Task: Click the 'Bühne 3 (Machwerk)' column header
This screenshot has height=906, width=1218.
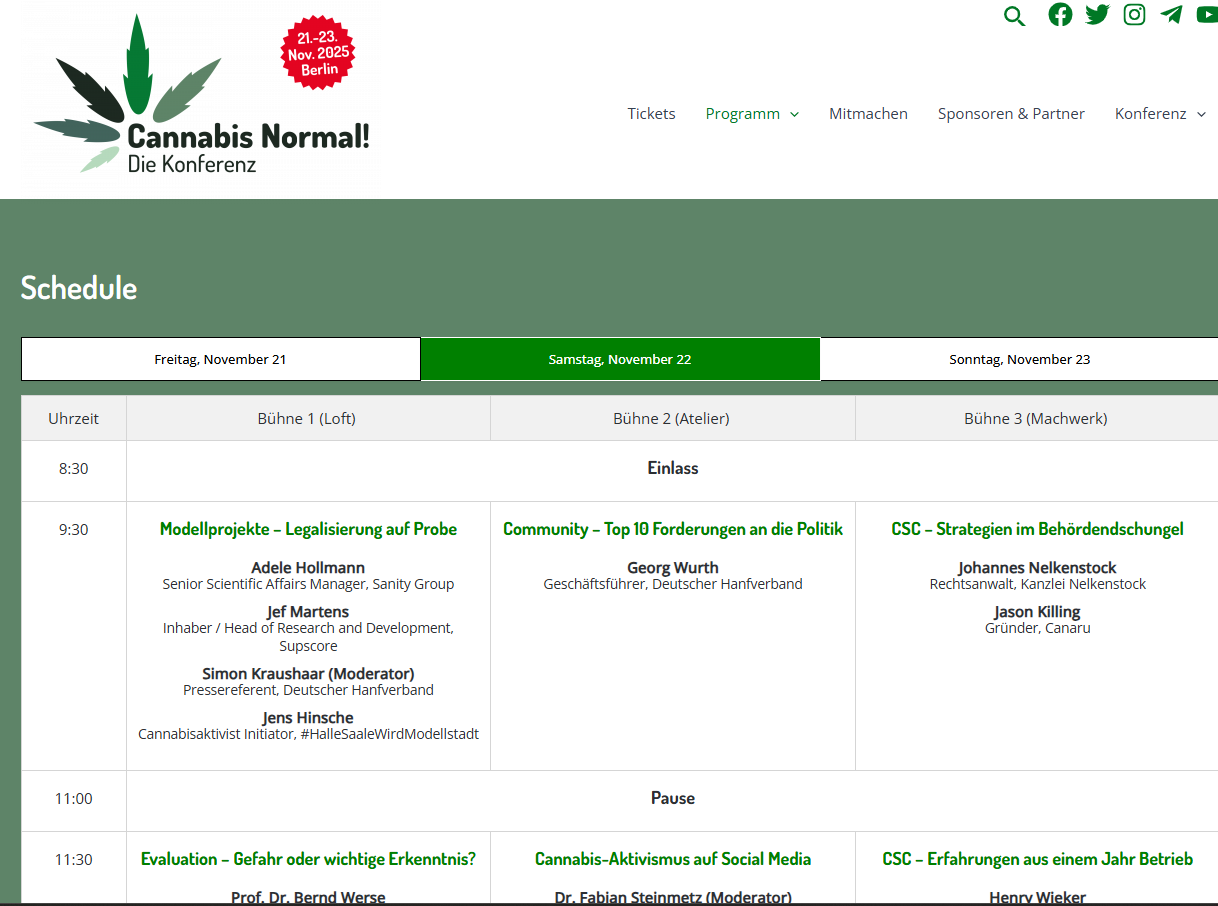Action: click(x=1036, y=419)
